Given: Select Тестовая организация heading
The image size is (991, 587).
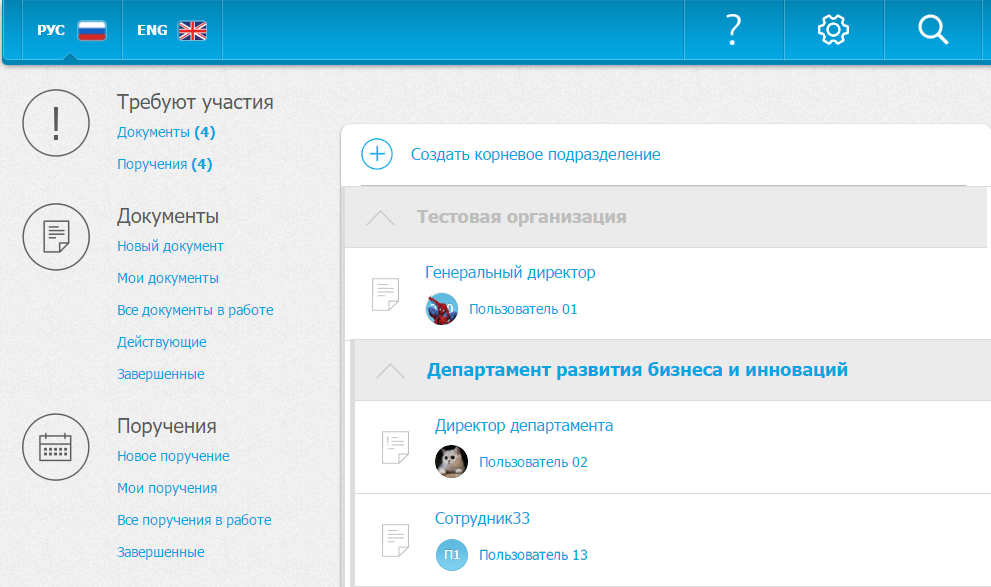Looking at the screenshot, I should click(521, 217).
